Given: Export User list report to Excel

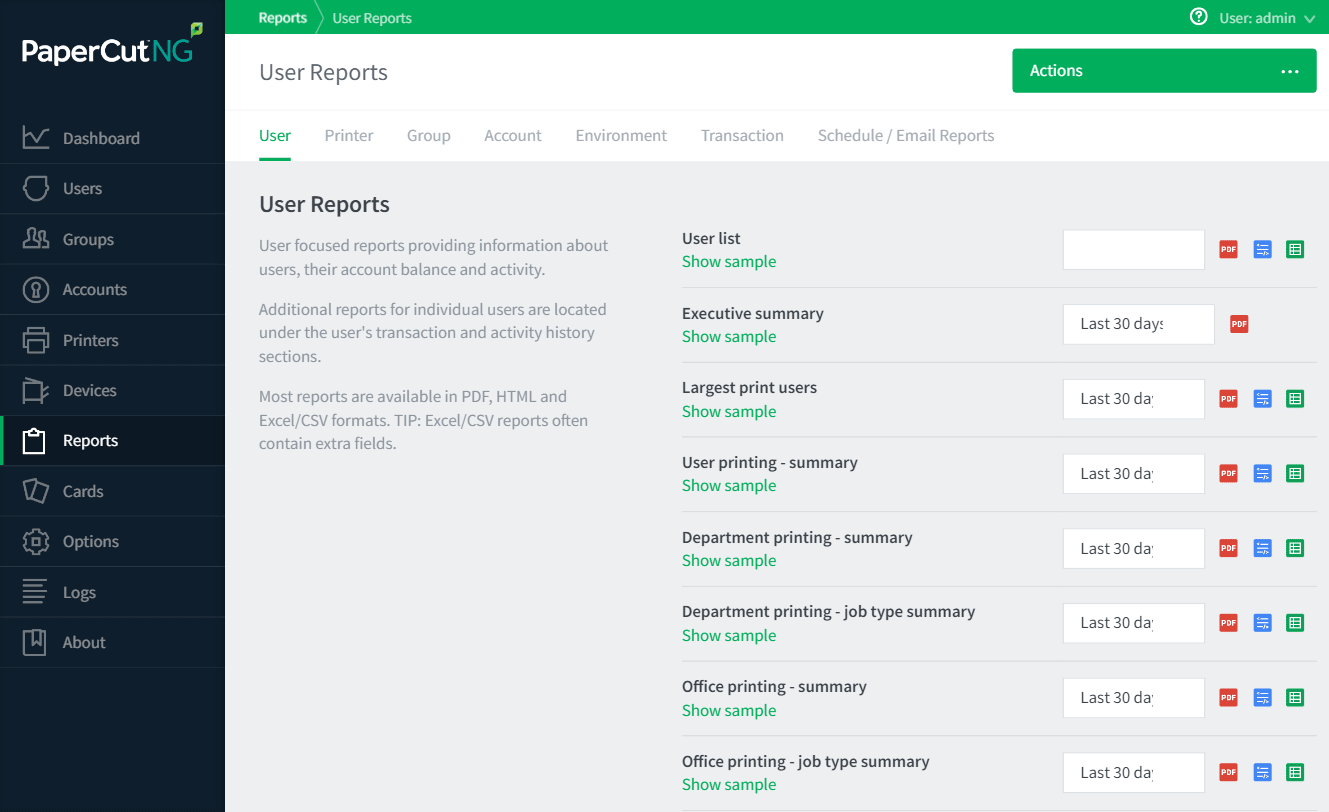Looking at the screenshot, I should (1295, 249).
